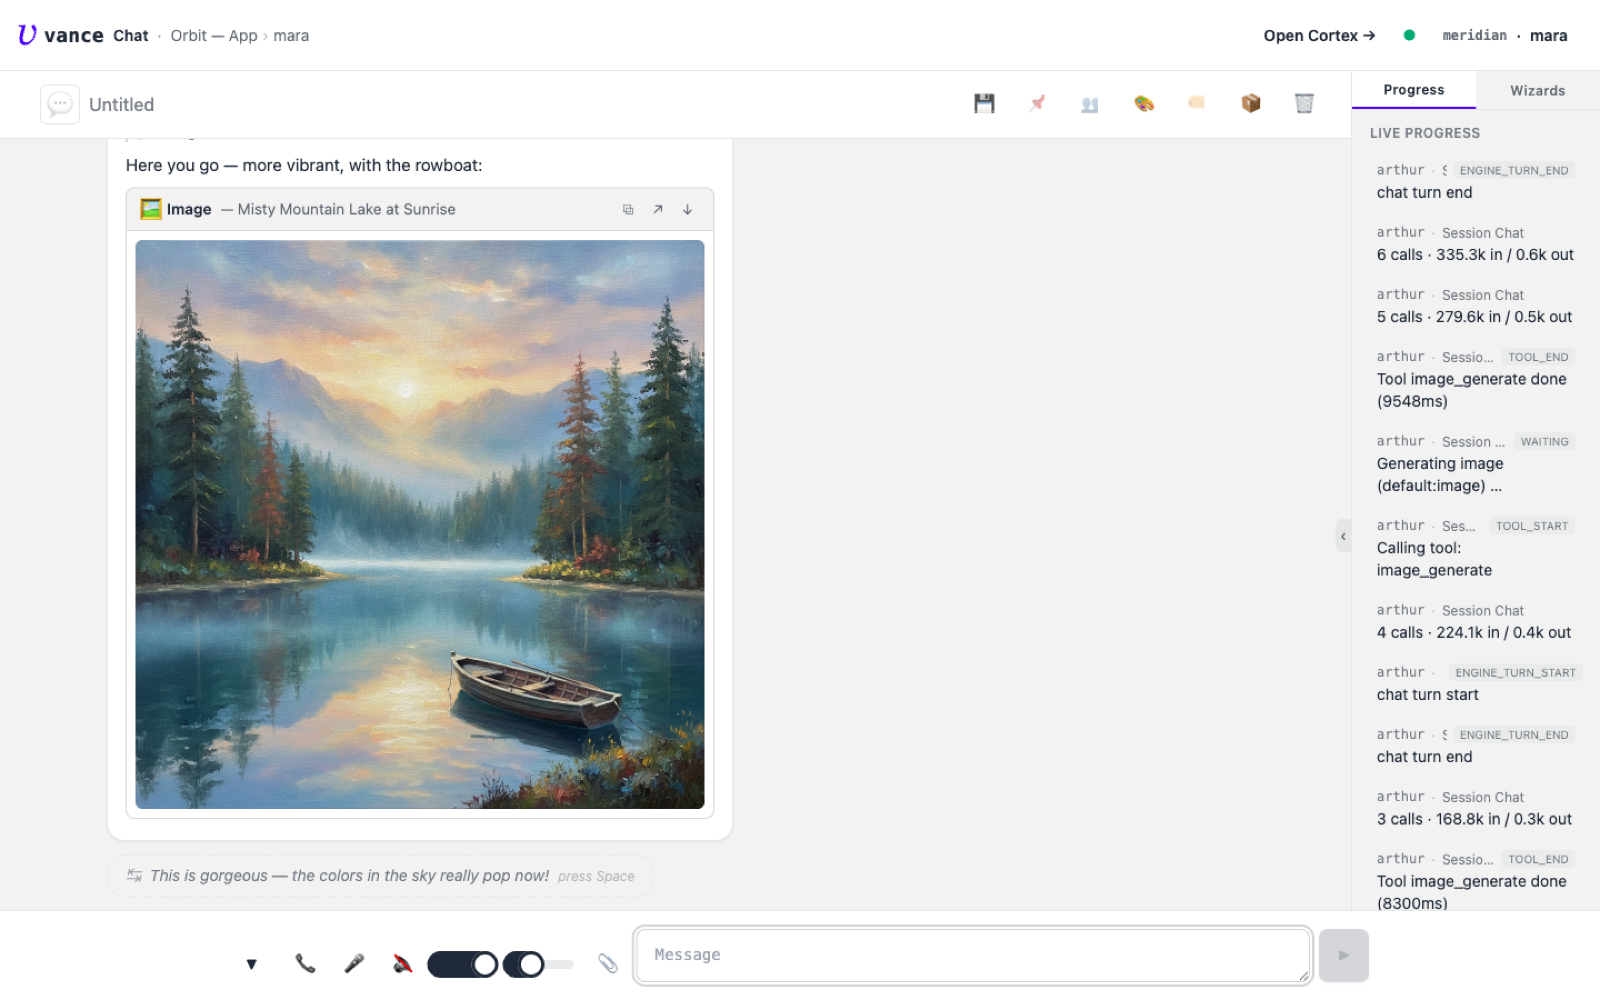Viewport: 1600px width, 1000px height.
Task: Click the suggestion reply arrows icon
Action: 134,875
